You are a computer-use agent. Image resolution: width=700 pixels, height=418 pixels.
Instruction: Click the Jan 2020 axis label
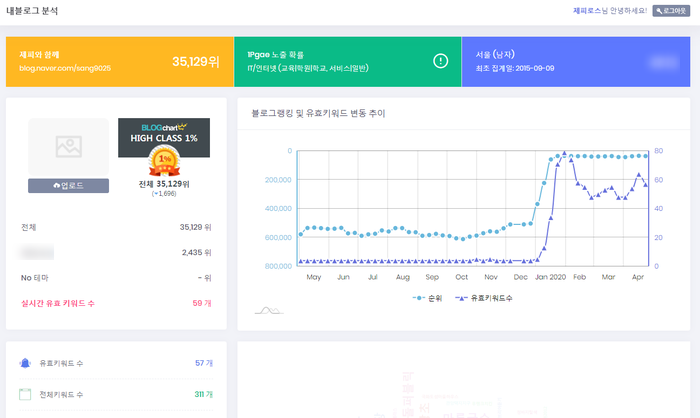(x=550, y=277)
